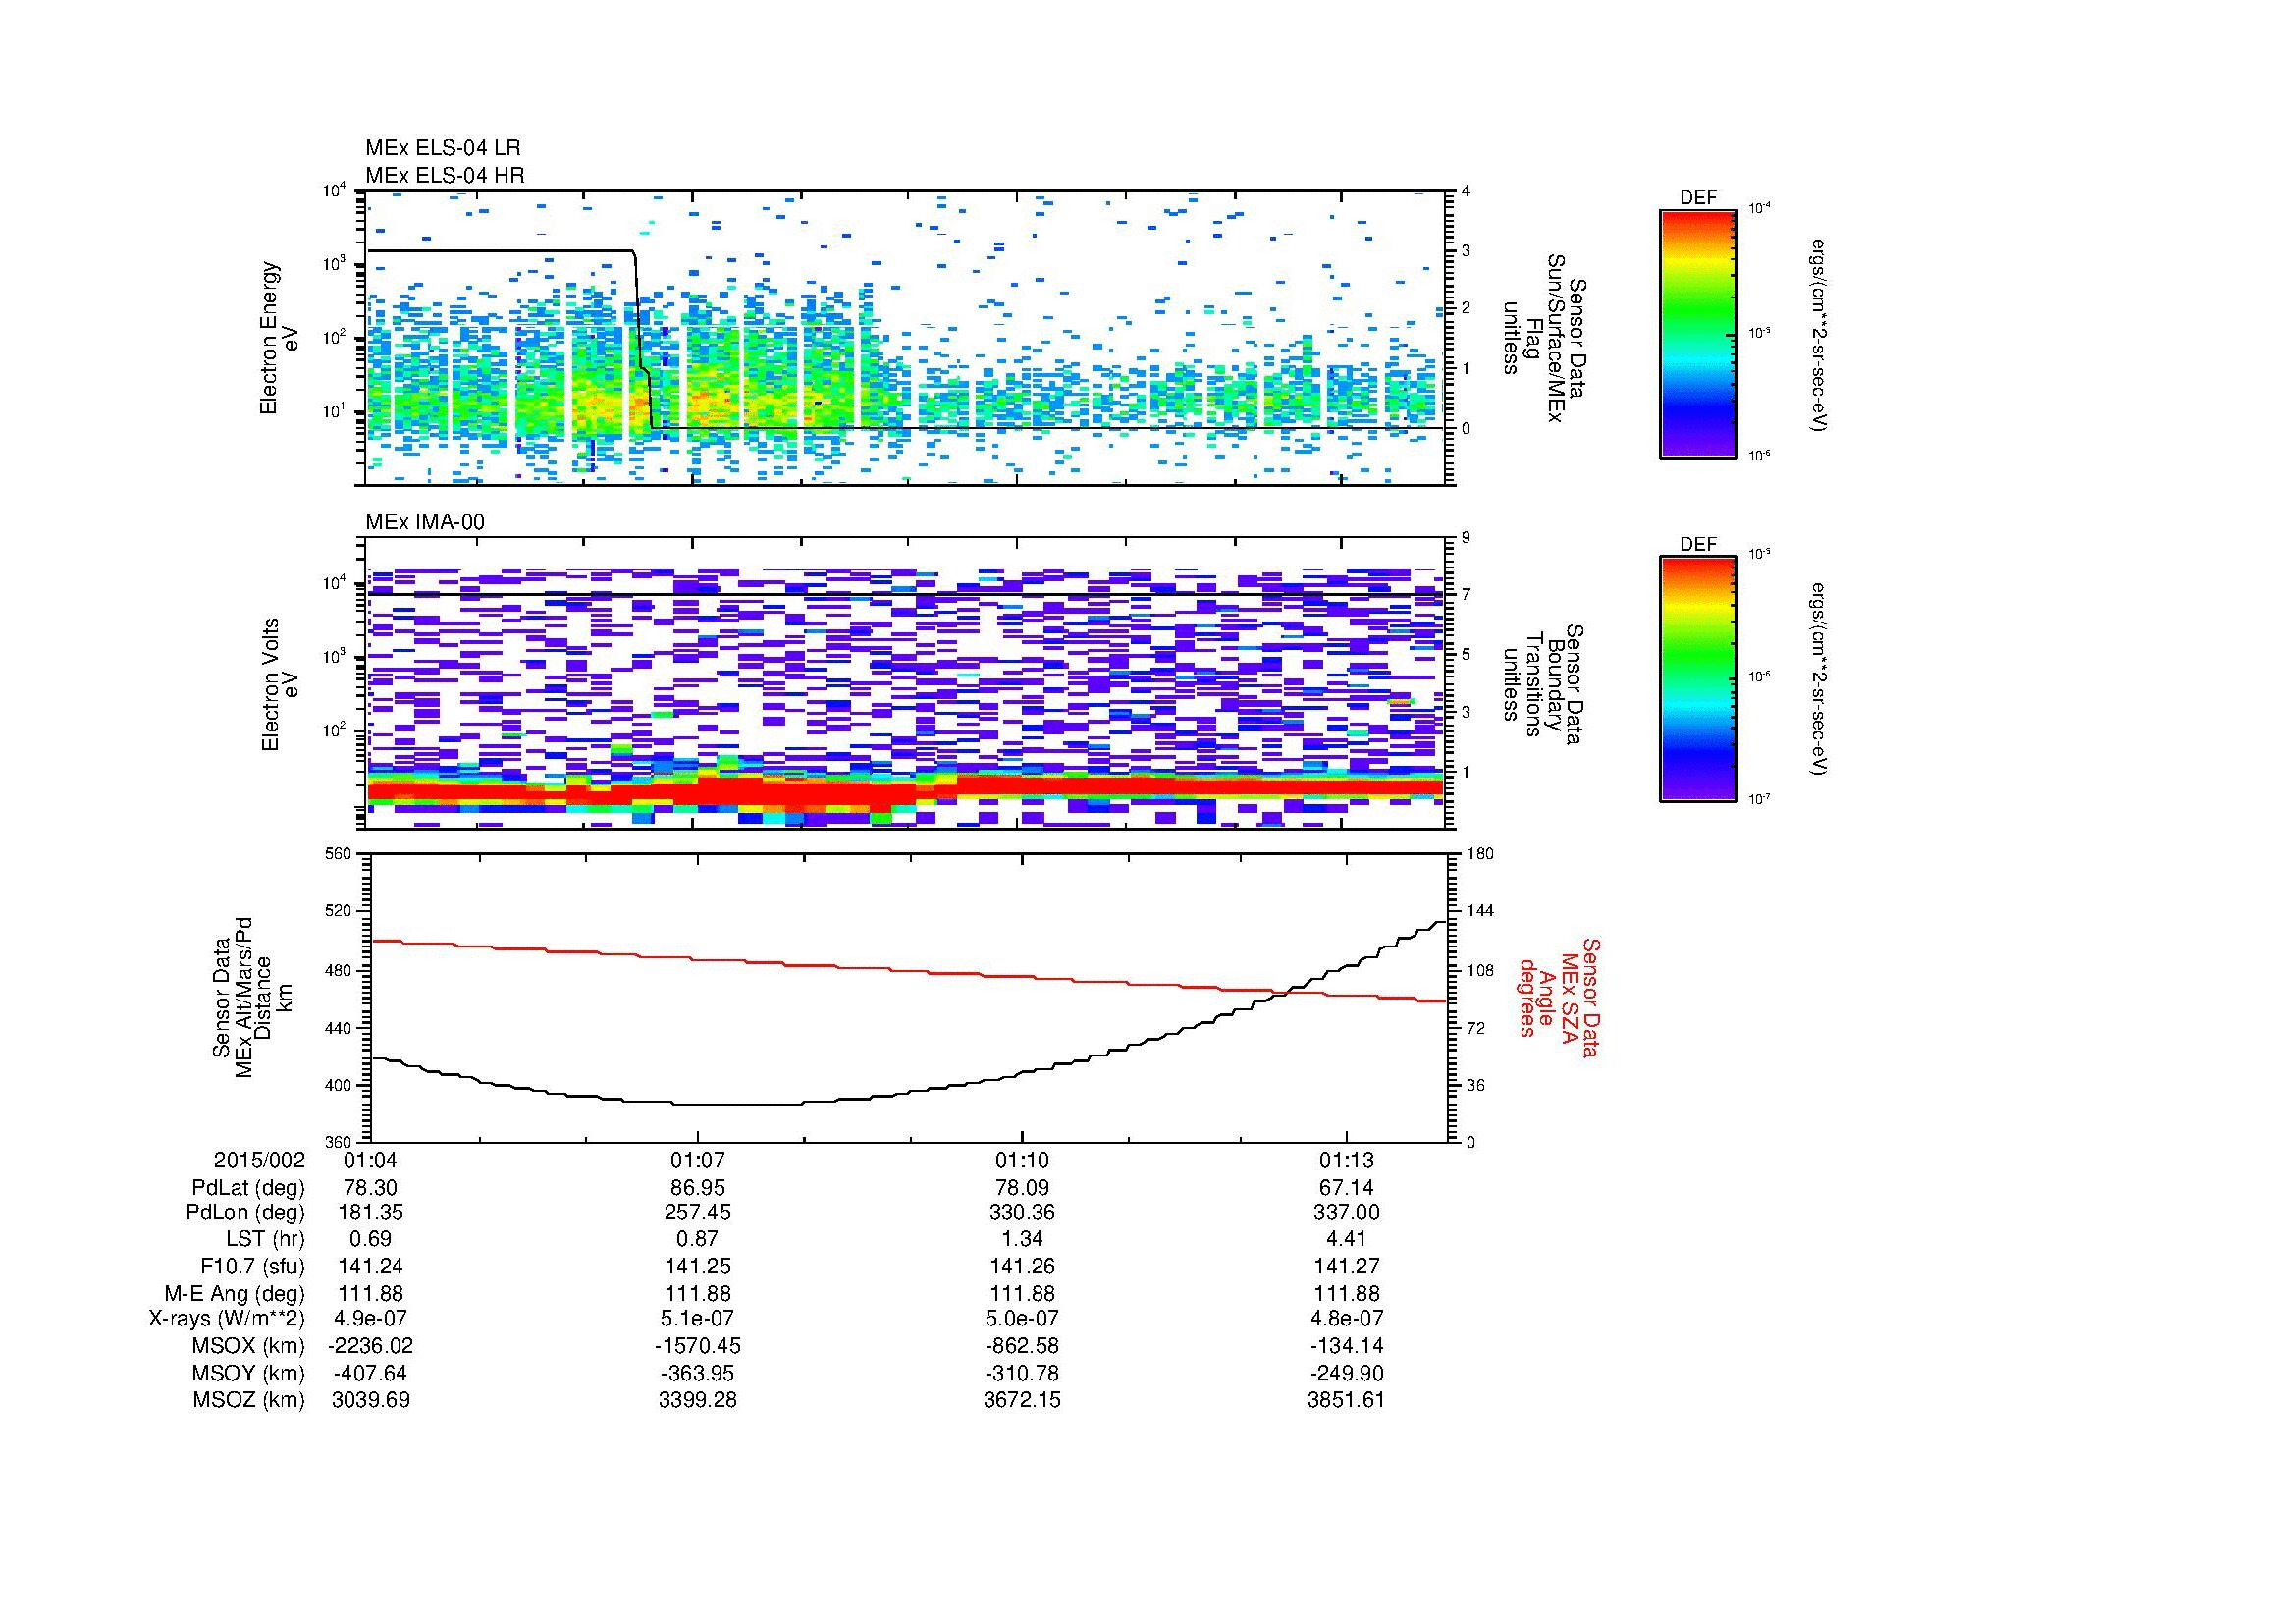Click the lower DEF color bar

pos(1698,679)
